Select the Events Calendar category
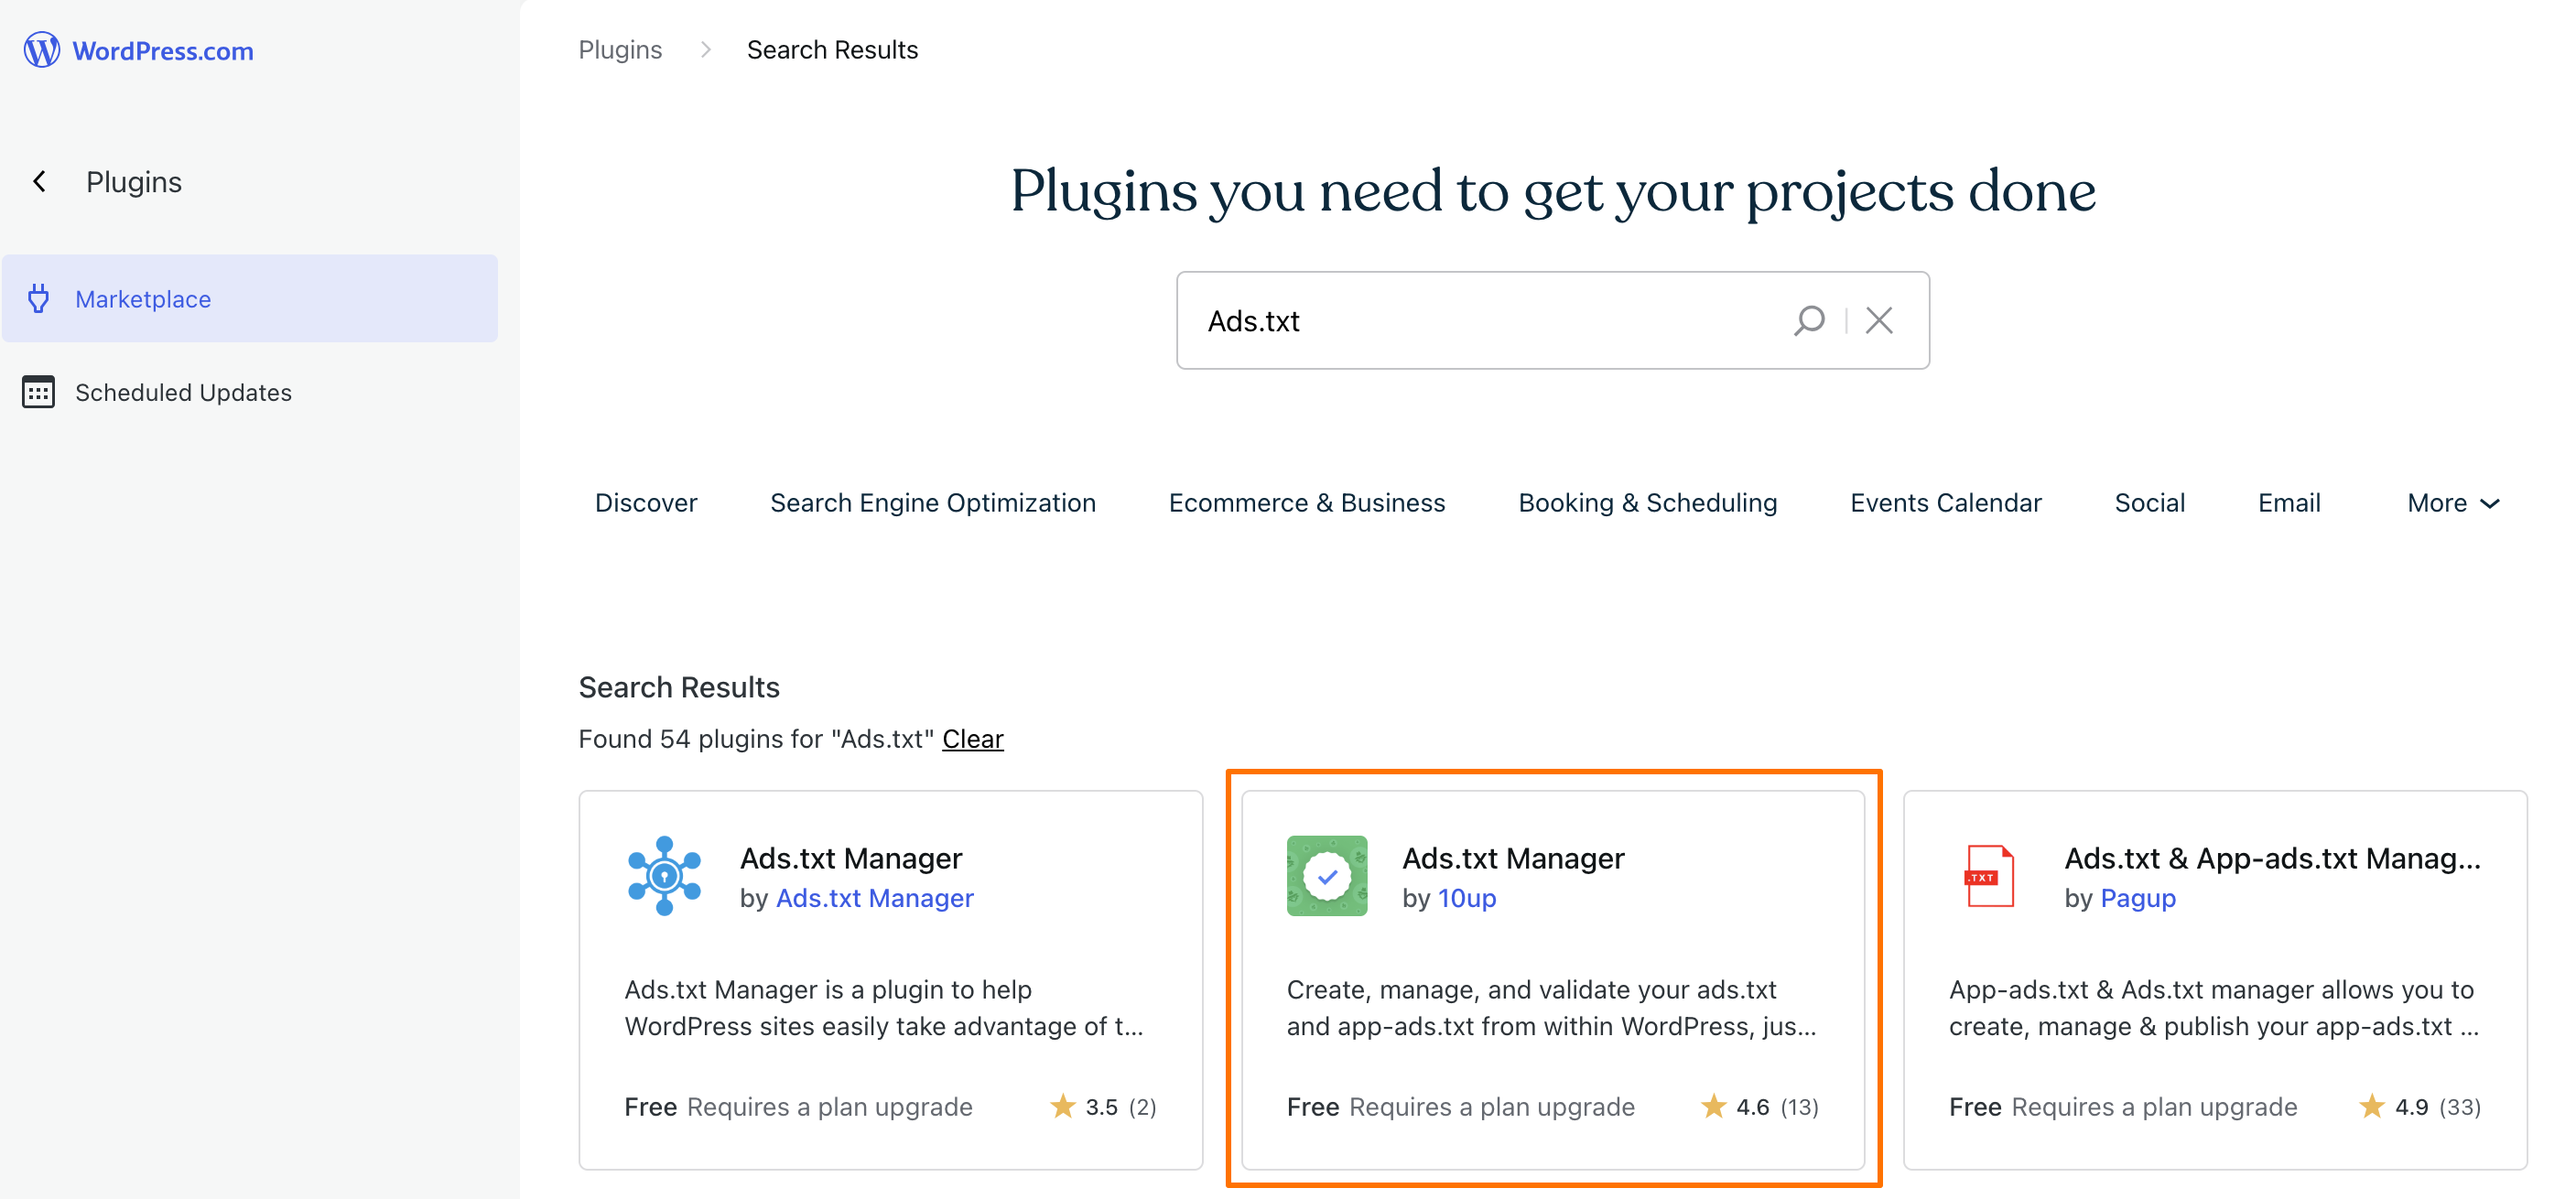Screen dimensions: 2576x1199 click(1945, 503)
